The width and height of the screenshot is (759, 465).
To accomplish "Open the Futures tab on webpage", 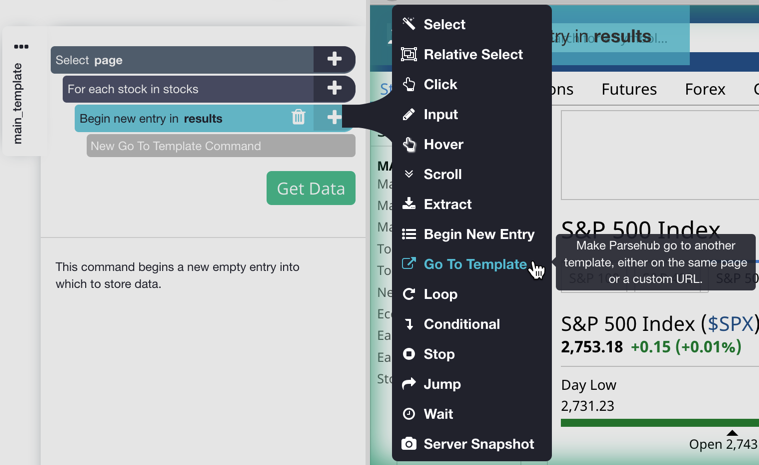I will click(628, 89).
